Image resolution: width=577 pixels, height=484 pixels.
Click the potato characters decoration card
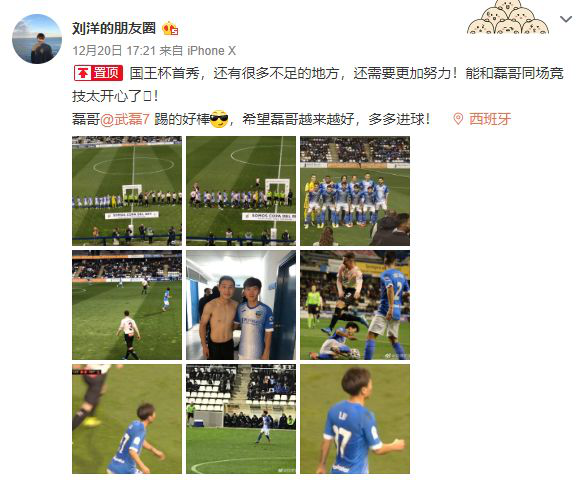(x=508, y=17)
